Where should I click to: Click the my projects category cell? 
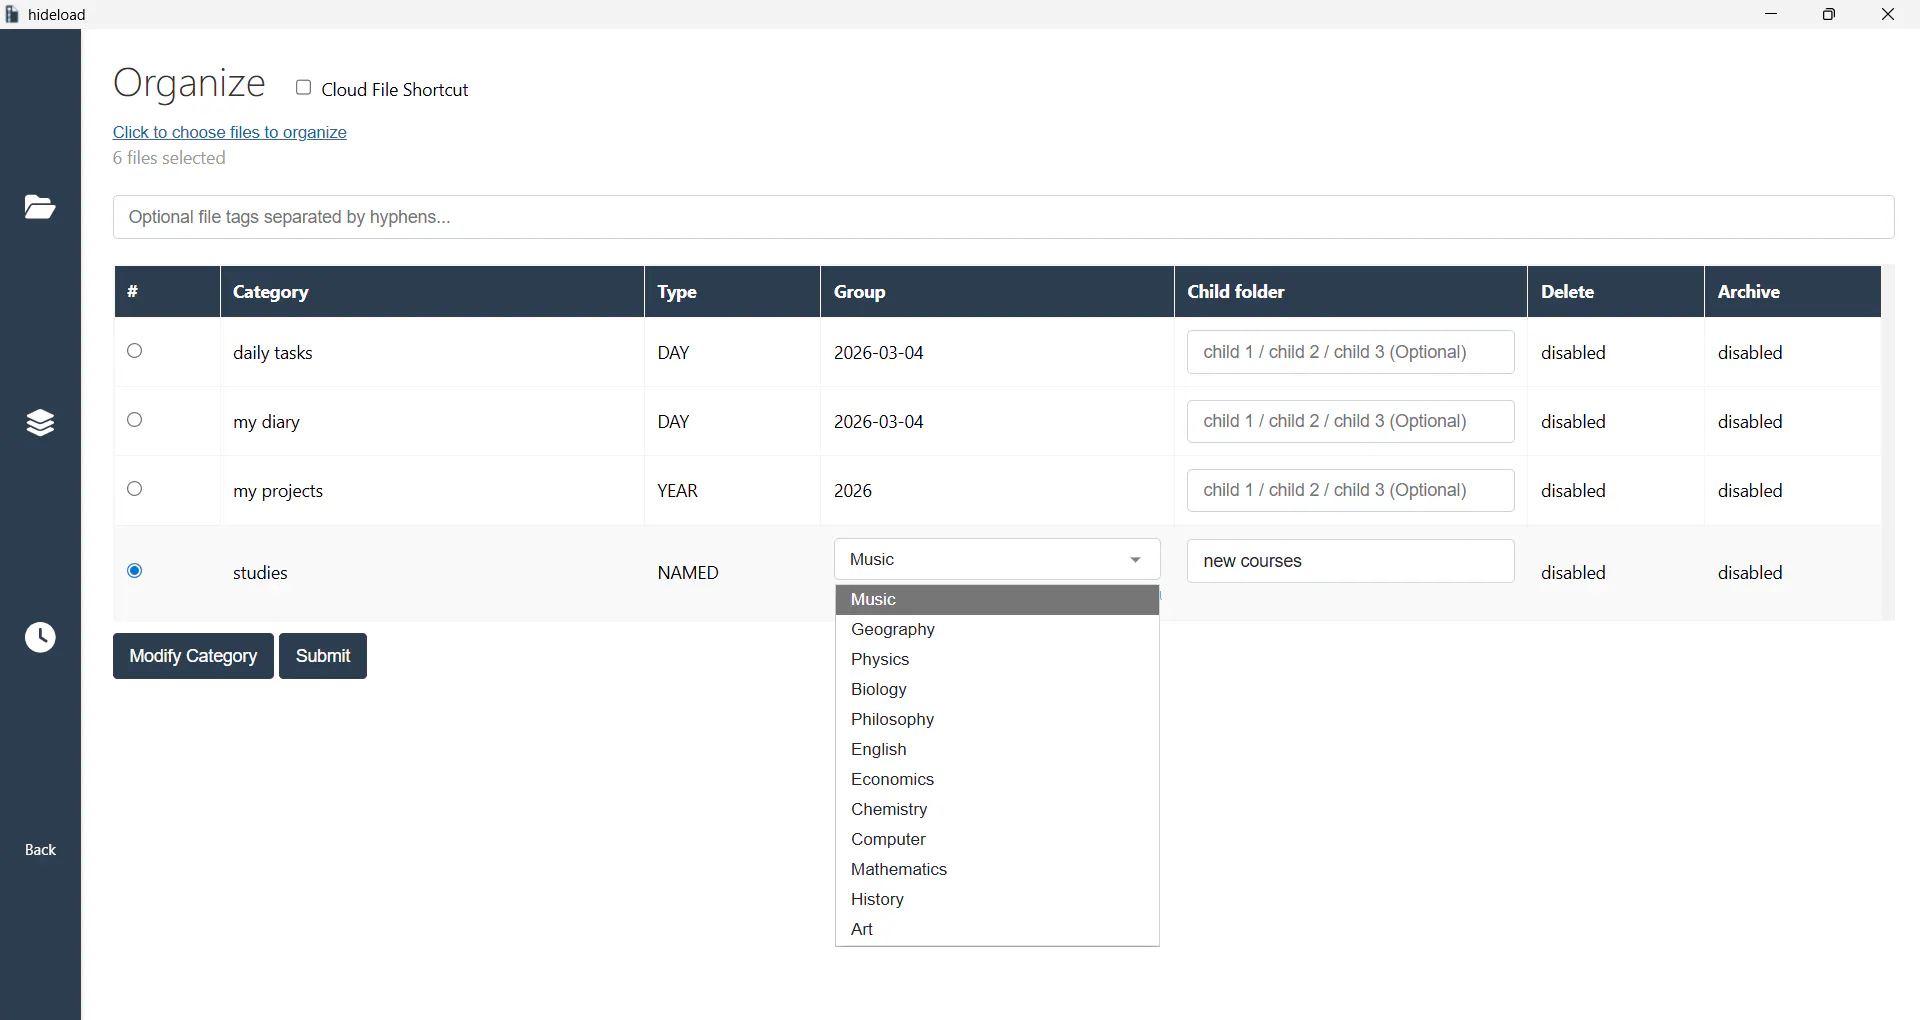click(x=432, y=490)
